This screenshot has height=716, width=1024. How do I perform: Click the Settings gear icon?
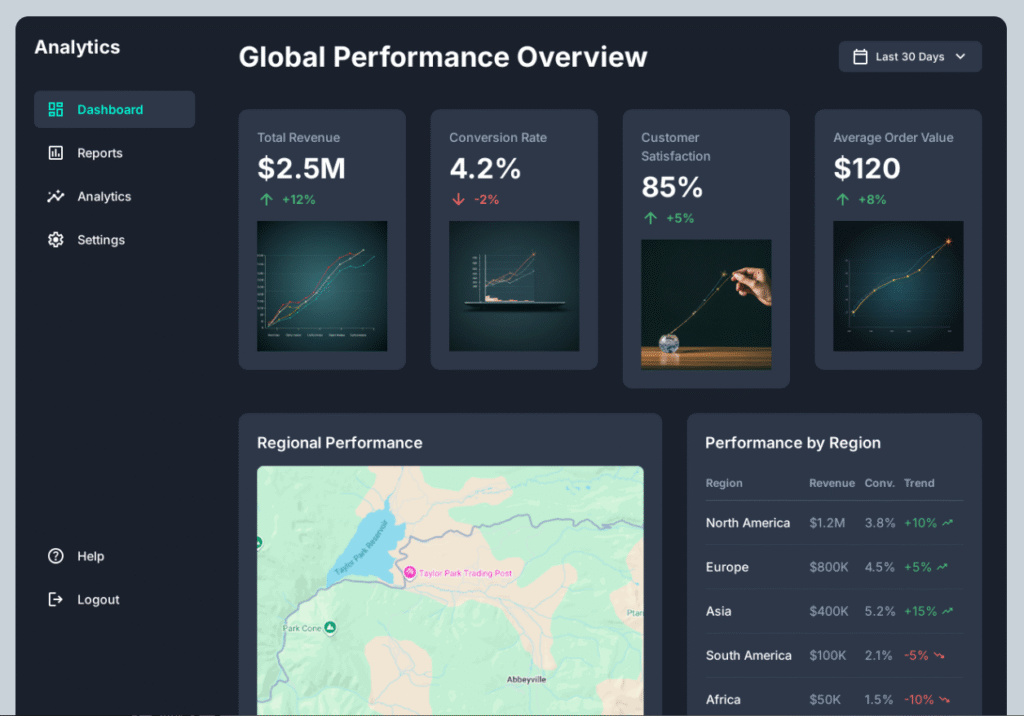click(x=56, y=240)
